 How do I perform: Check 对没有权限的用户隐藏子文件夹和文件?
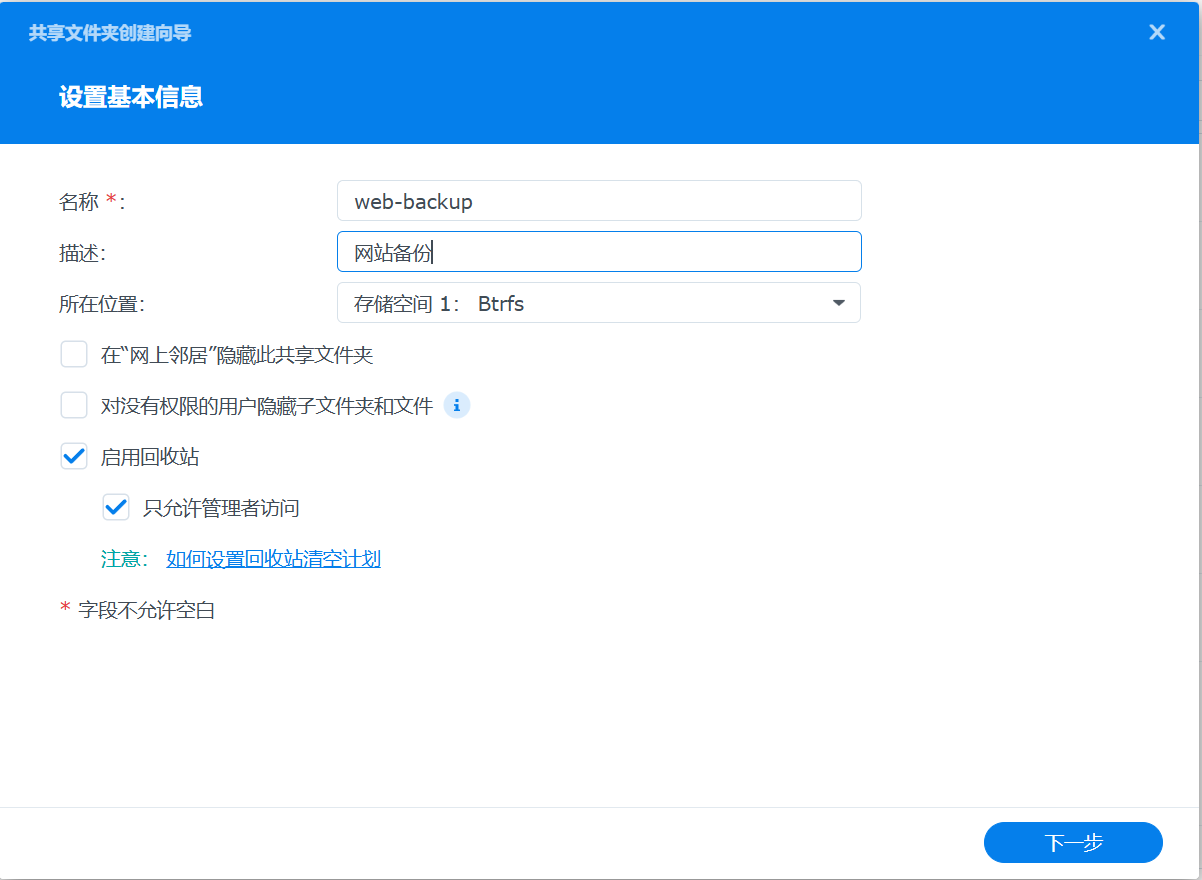pos(74,405)
